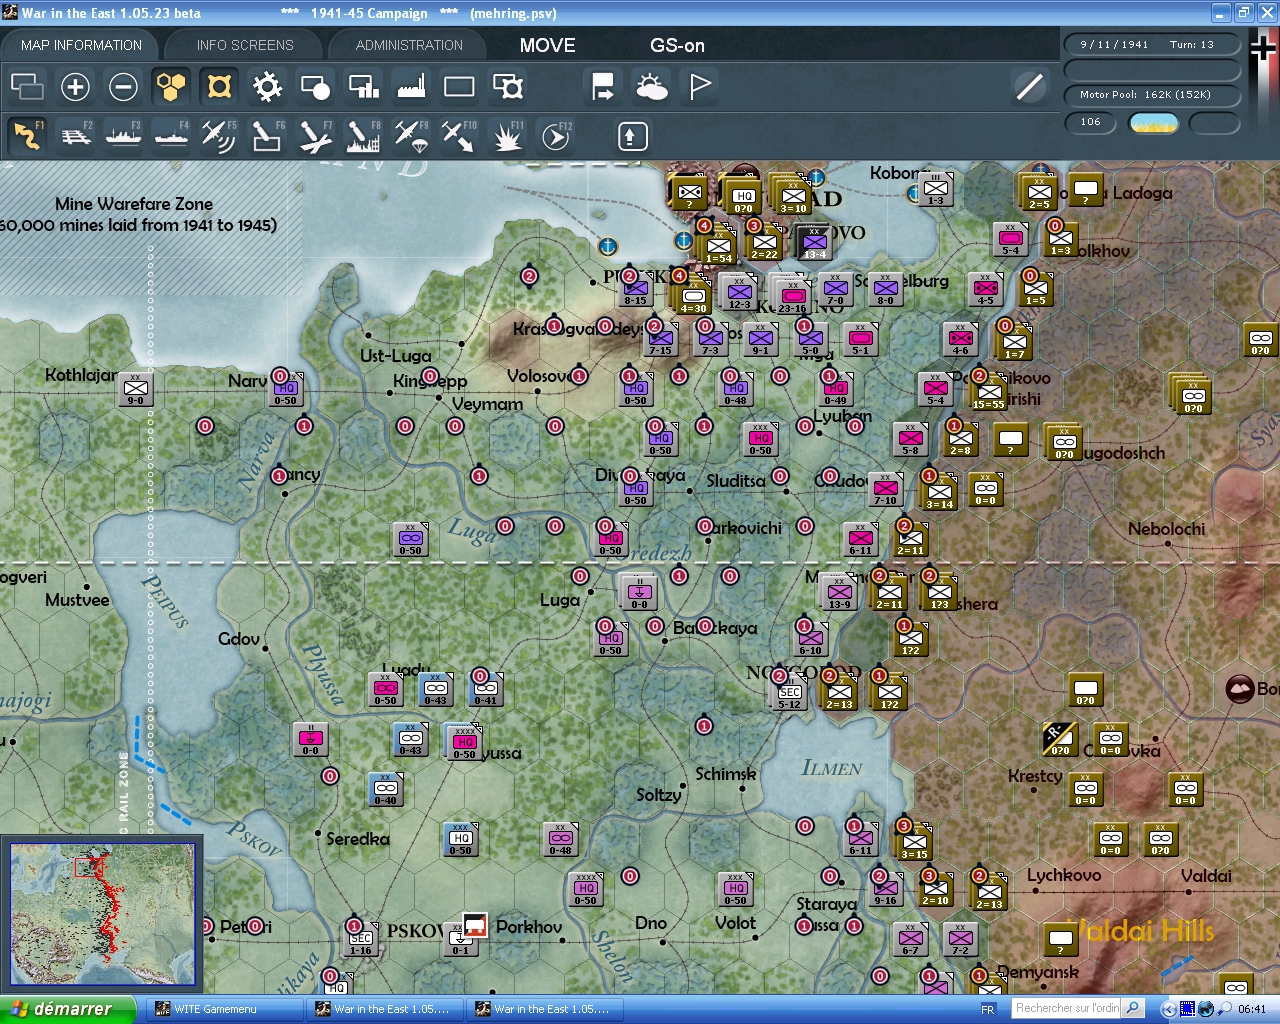
Task: Click the Luga town label
Action: pos(560,600)
